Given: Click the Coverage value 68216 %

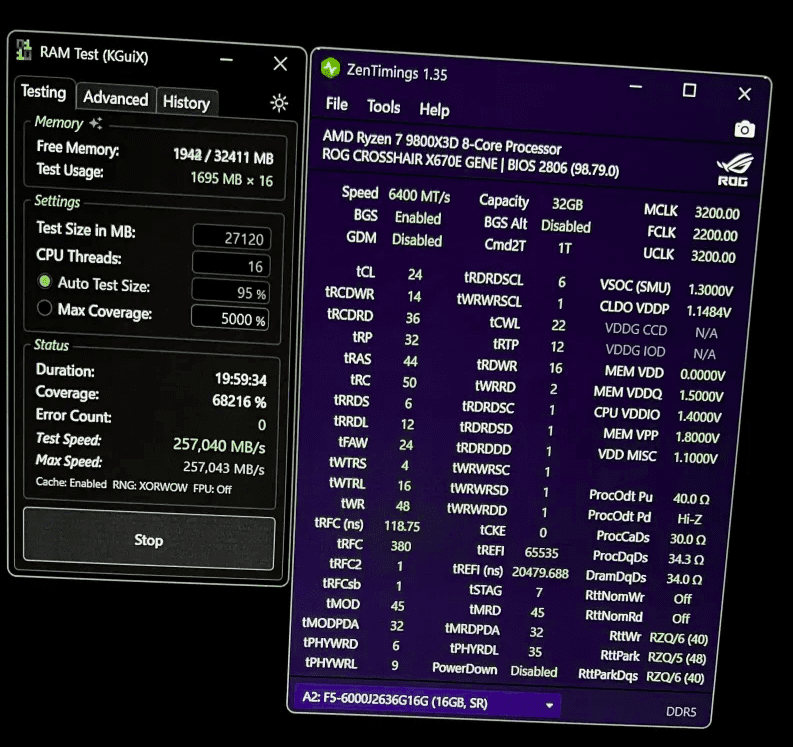Looking at the screenshot, I should pos(239,401).
